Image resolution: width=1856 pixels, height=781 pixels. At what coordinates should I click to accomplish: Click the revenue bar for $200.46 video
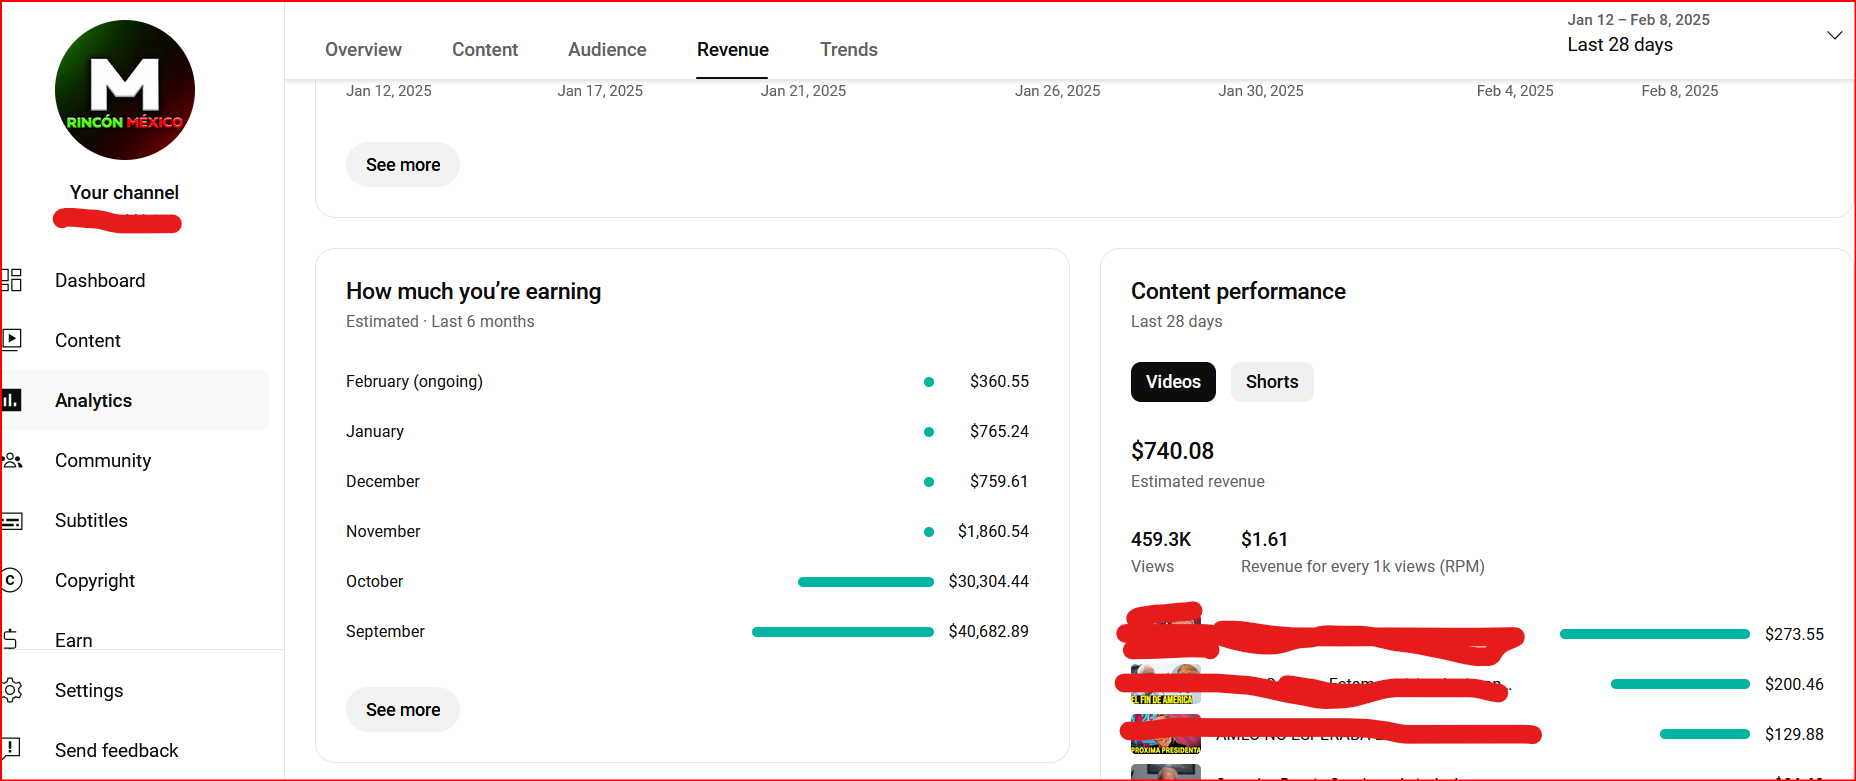coord(1680,684)
